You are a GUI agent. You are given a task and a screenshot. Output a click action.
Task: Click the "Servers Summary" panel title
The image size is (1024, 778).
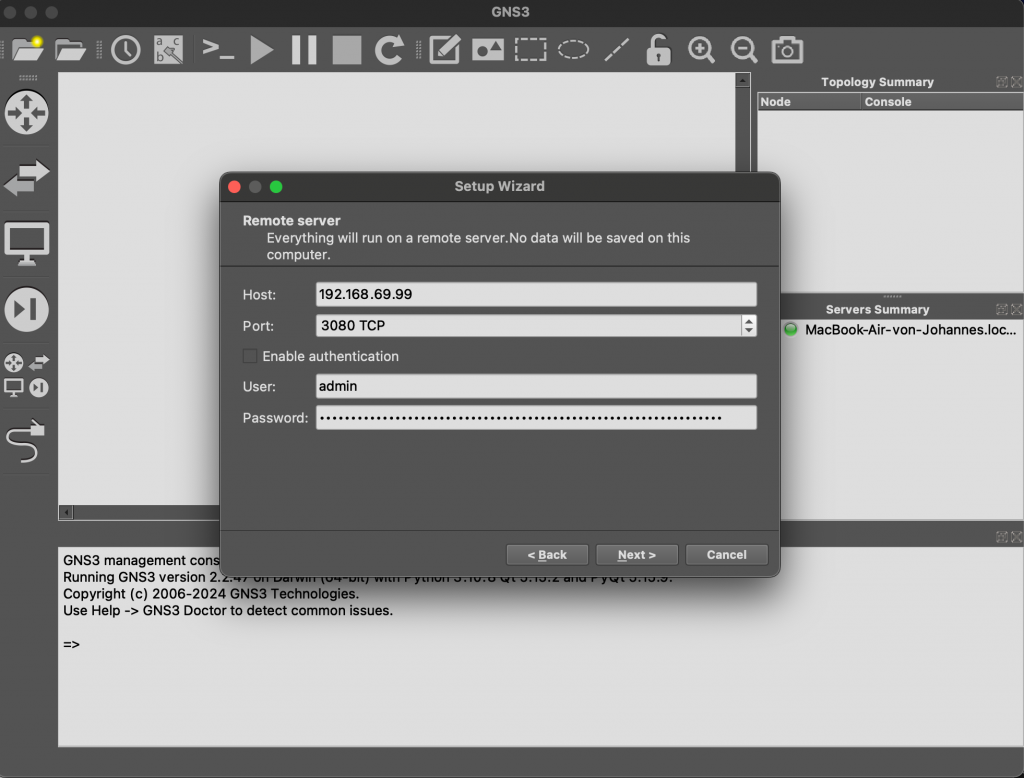tap(877, 309)
